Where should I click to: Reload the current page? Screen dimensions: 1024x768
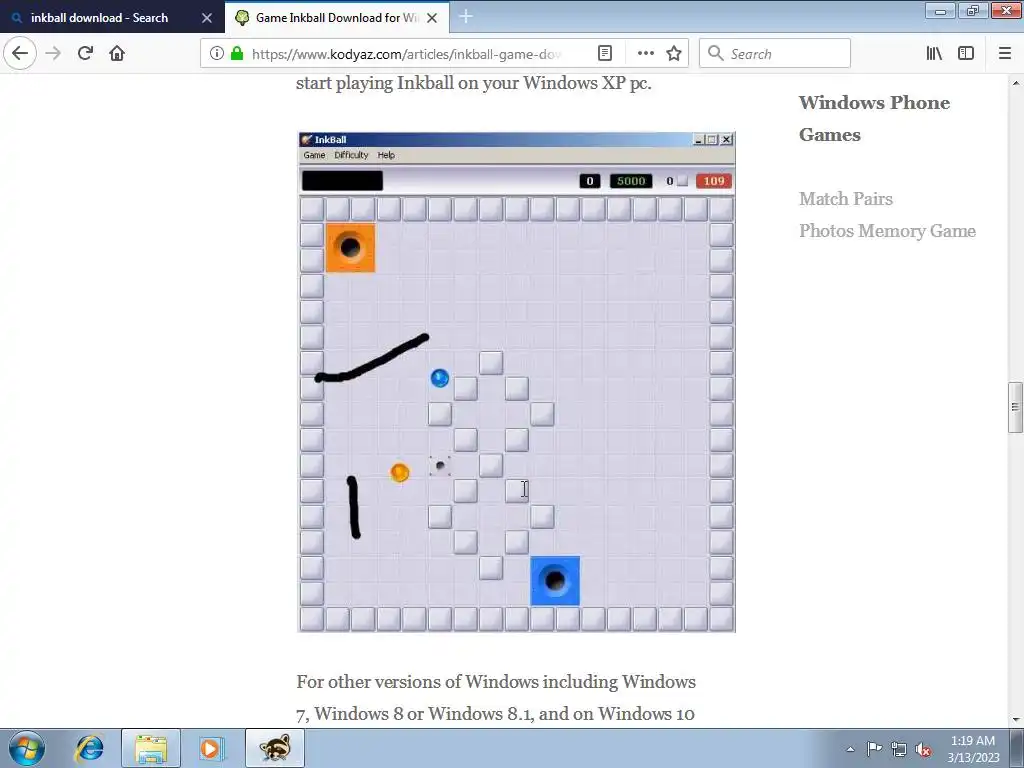tap(86, 54)
